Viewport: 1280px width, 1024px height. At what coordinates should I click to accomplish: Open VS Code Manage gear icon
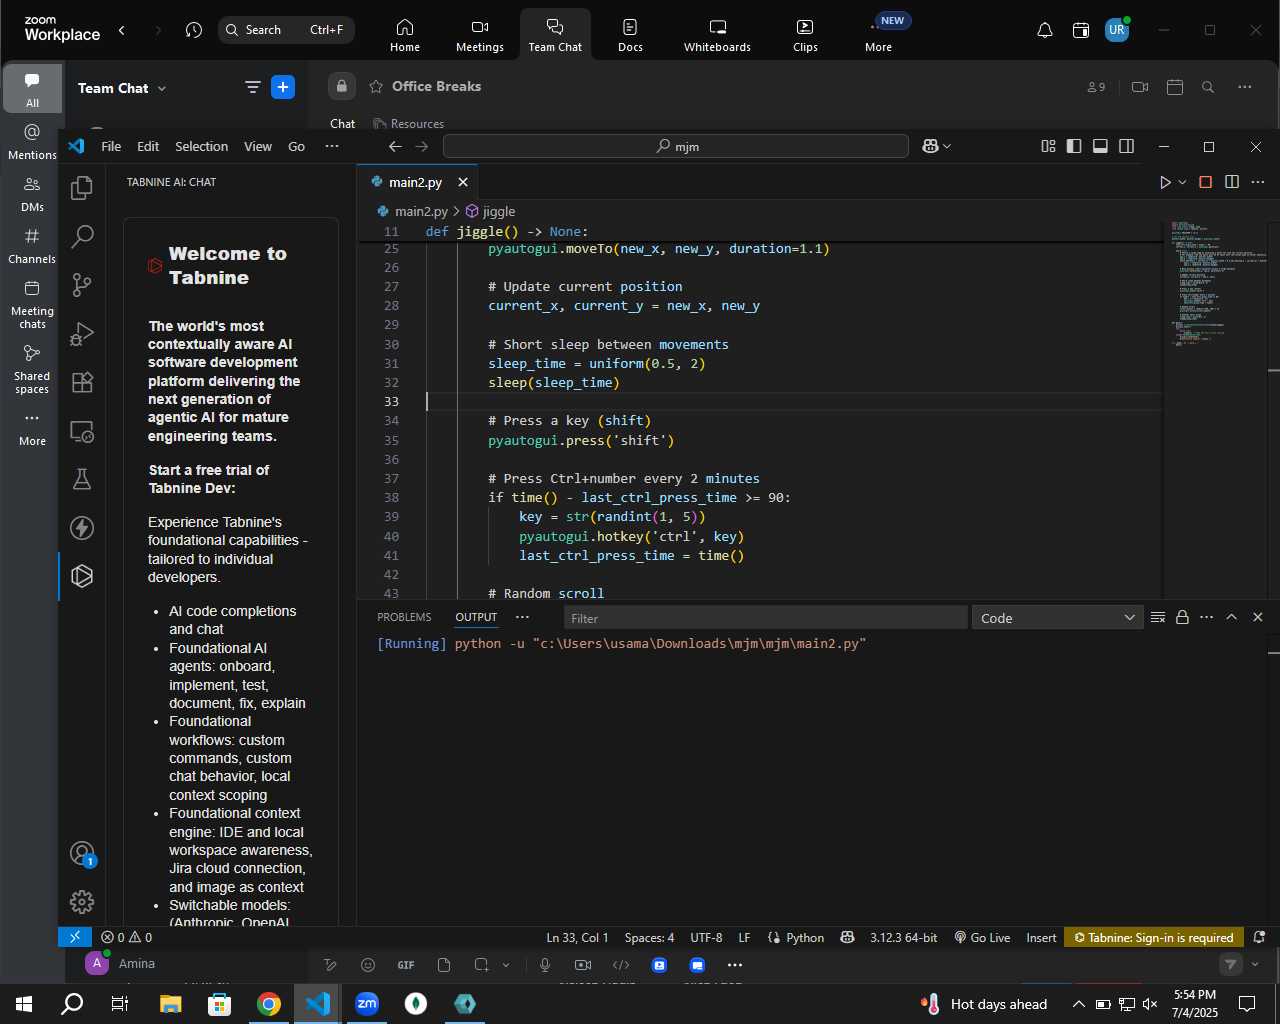pyautogui.click(x=82, y=901)
